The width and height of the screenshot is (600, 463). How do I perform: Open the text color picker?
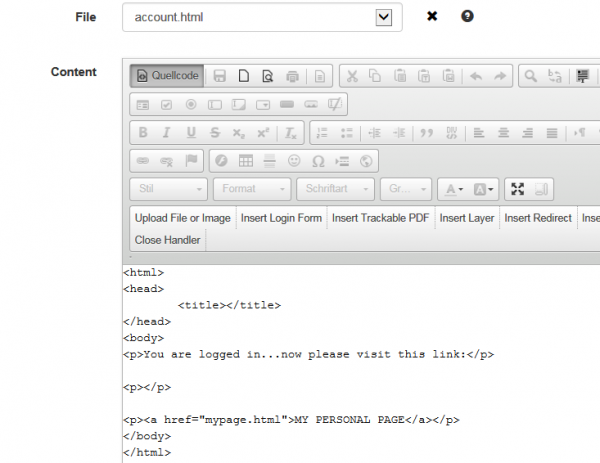click(454, 189)
